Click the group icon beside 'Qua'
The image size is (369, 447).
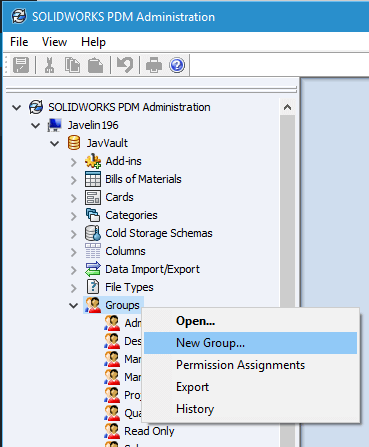coord(112,413)
